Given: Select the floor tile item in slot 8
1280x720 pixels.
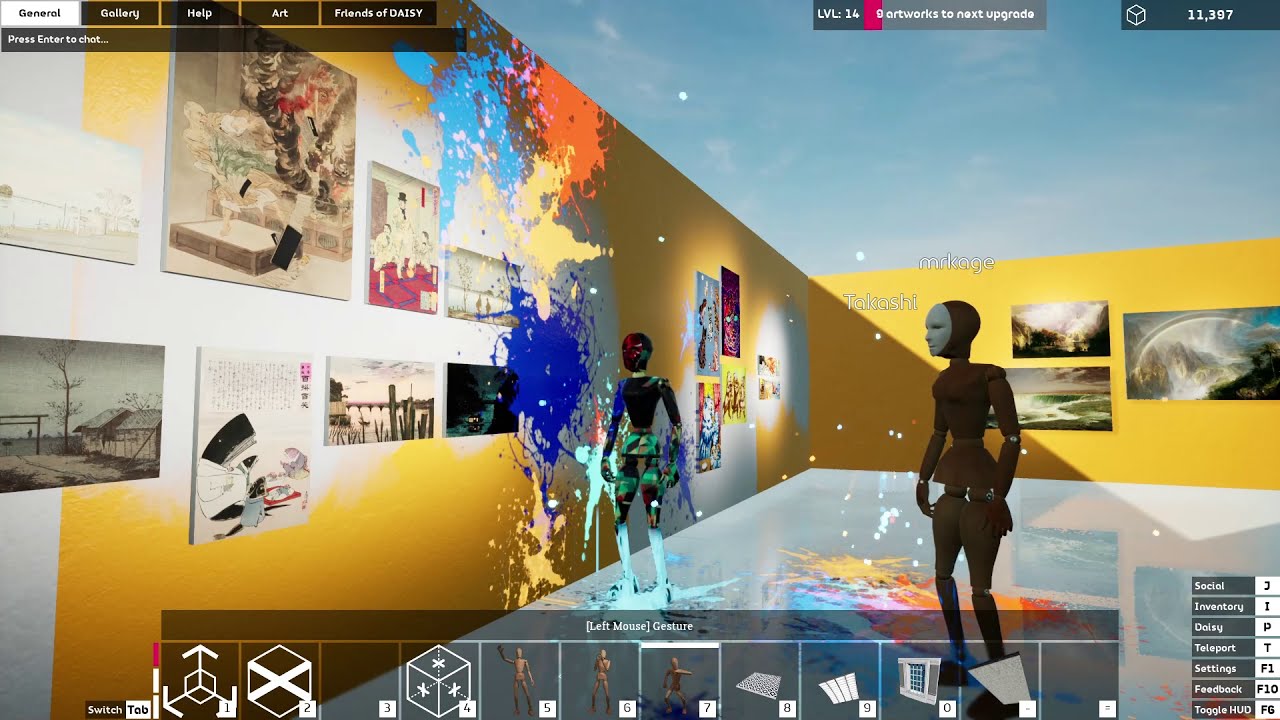Looking at the screenshot, I should (x=760, y=681).
